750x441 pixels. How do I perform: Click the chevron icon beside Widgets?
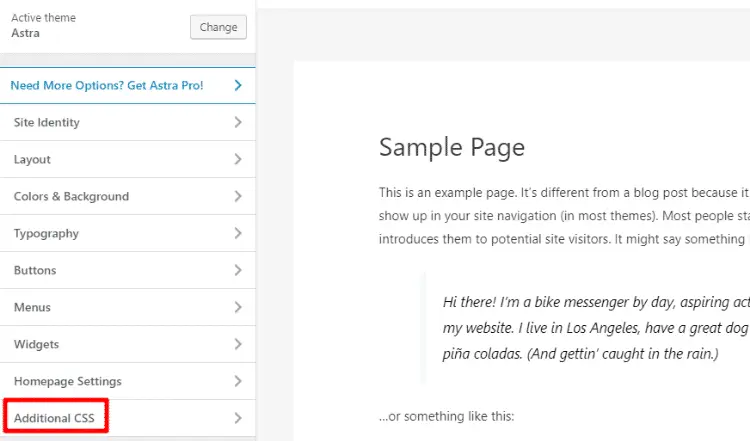click(238, 344)
